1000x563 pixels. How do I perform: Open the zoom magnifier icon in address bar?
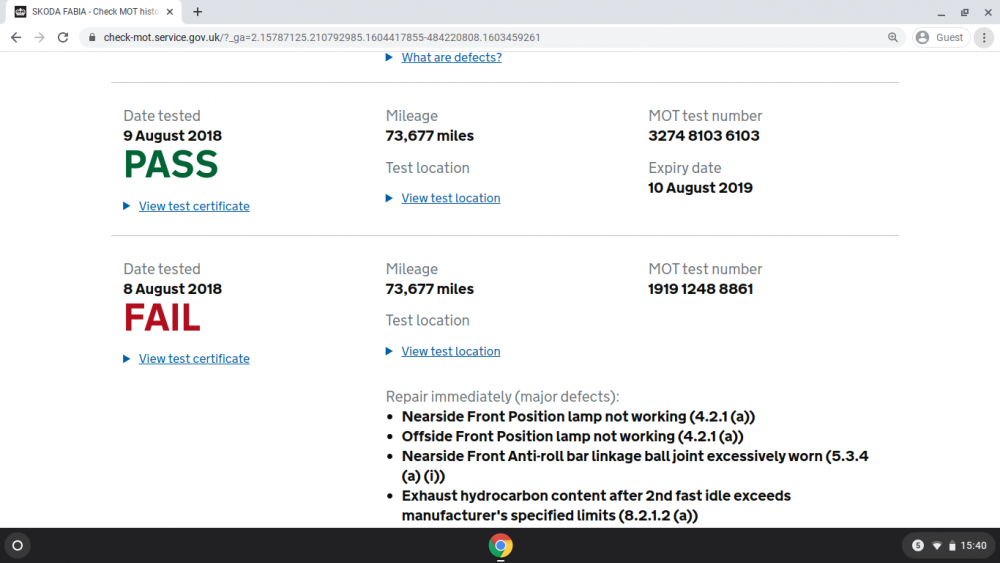[892, 38]
